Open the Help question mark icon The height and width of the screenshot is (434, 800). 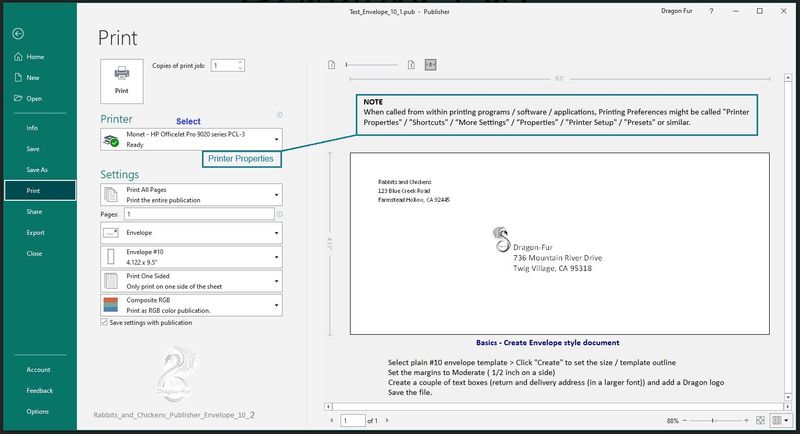pyautogui.click(x=711, y=10)
